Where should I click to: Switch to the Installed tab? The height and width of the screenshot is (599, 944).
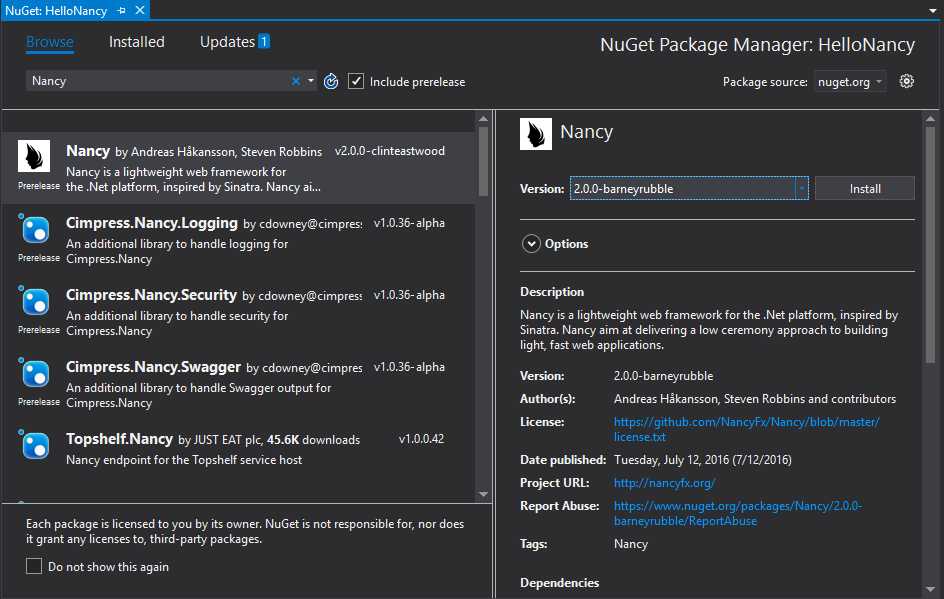(137, 42)
